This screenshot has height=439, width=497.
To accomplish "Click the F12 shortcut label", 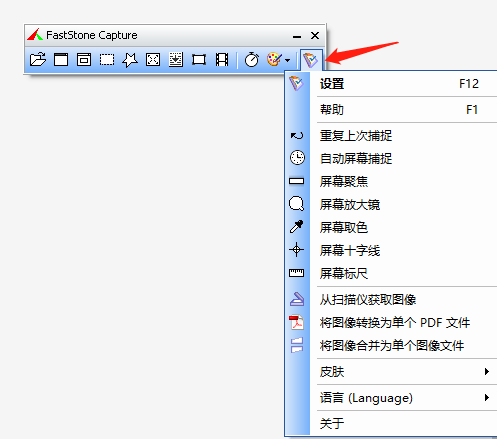I will tap(469, 84).
